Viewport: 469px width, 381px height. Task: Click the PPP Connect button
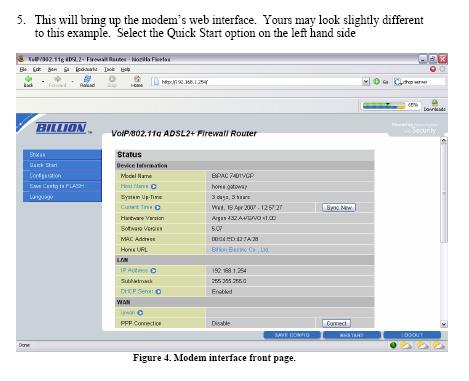336,323
